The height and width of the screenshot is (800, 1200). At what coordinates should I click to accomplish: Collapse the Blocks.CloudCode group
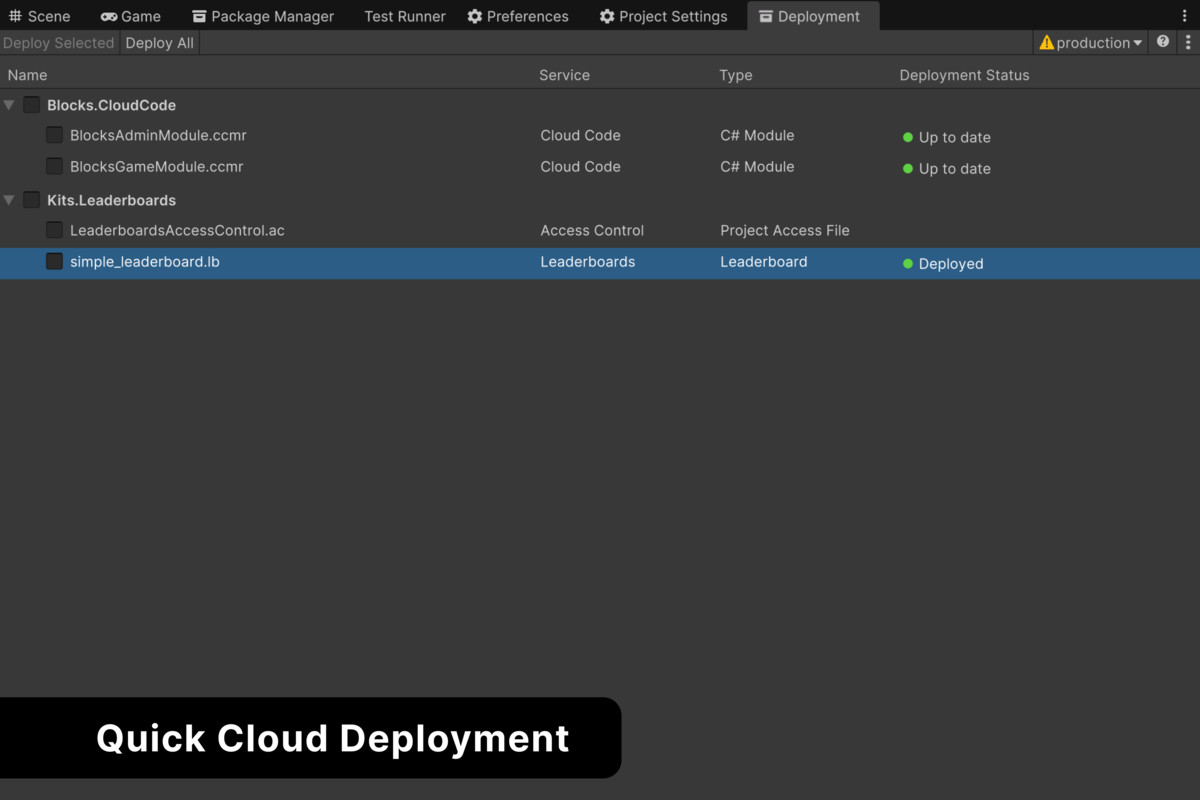9,105
